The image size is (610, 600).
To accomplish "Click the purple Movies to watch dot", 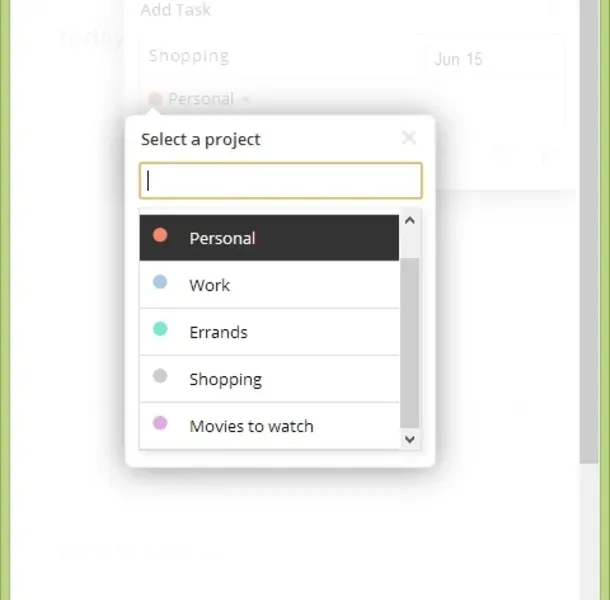I will 160,423.
